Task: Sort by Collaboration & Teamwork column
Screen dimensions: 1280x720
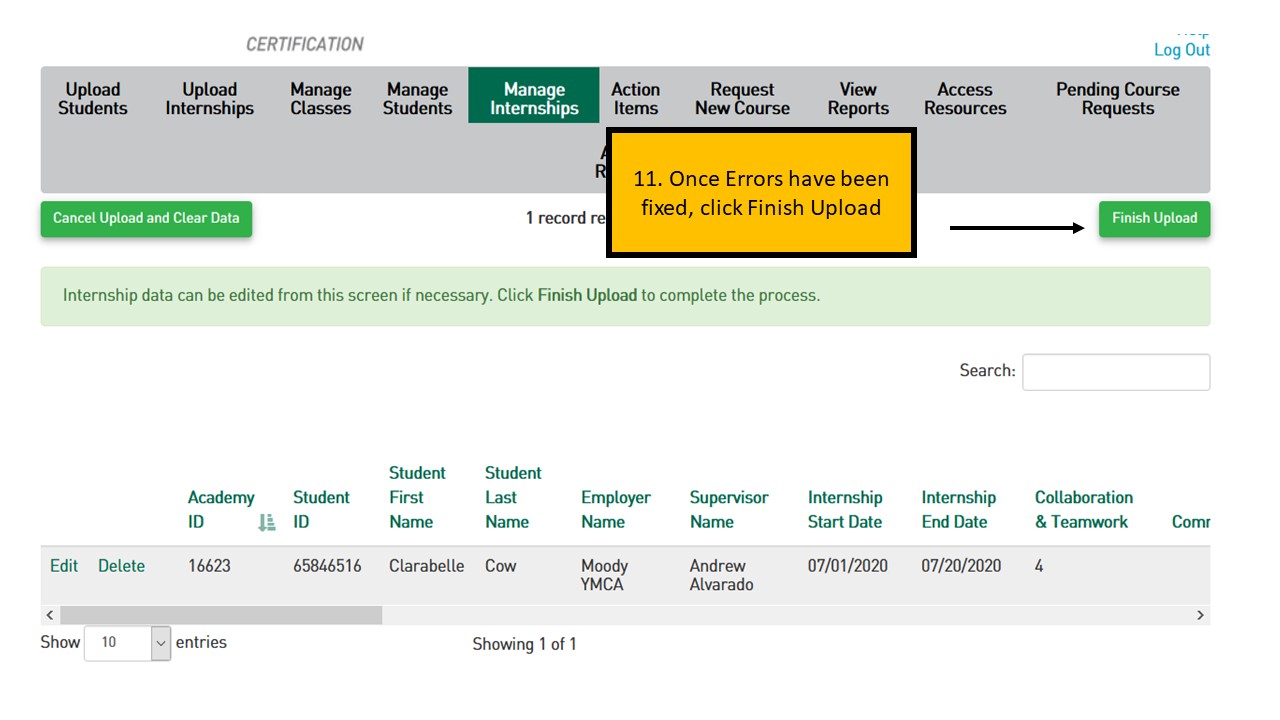Action: [1084, 509]
